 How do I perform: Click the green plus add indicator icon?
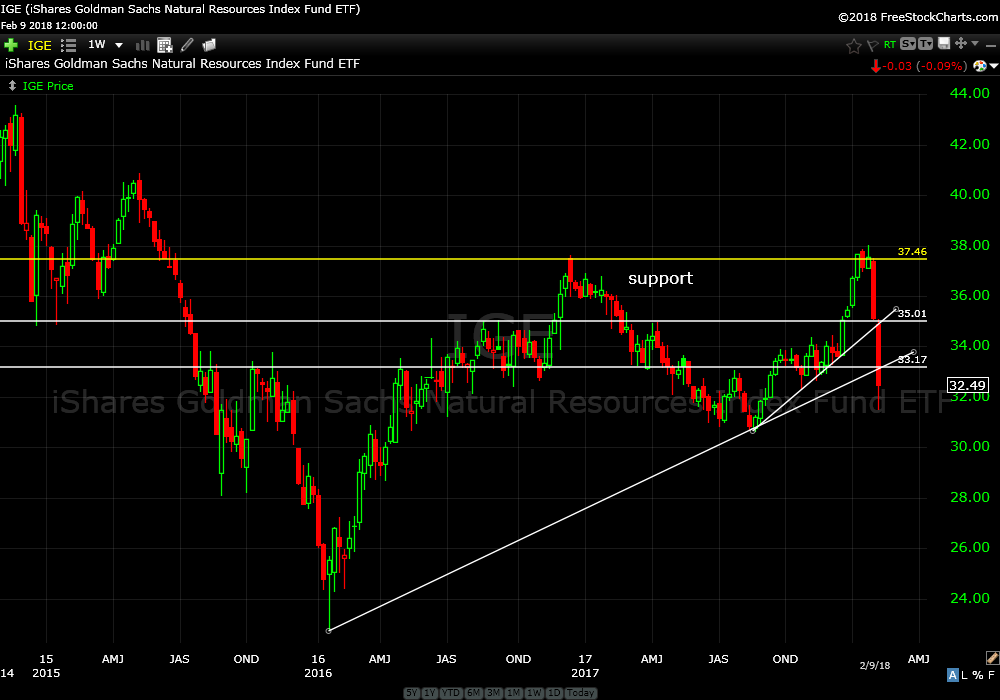click(x=11, y=45)
